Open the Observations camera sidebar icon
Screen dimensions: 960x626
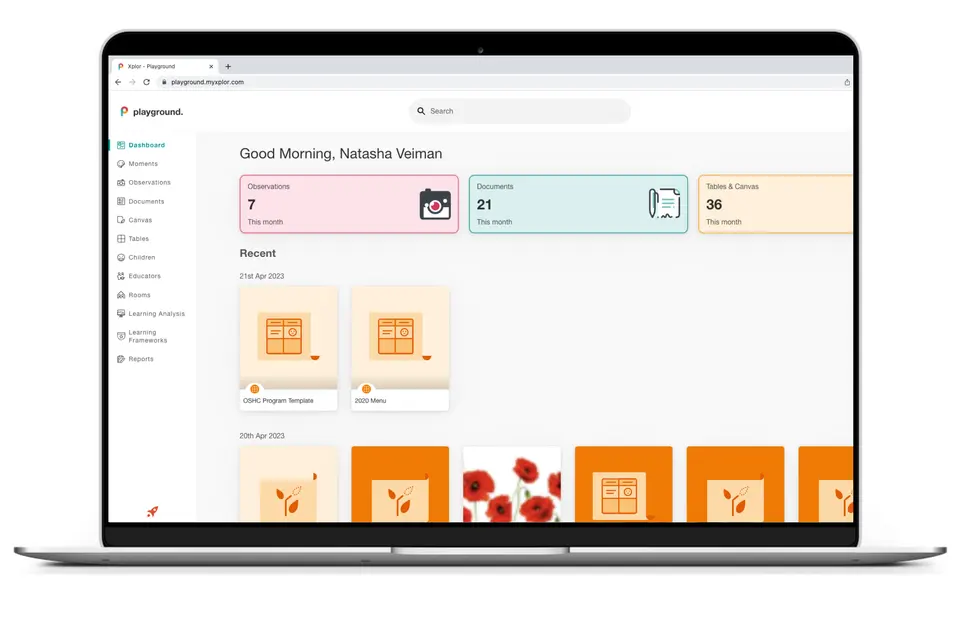pyautogui.click(x=121, y=183)
